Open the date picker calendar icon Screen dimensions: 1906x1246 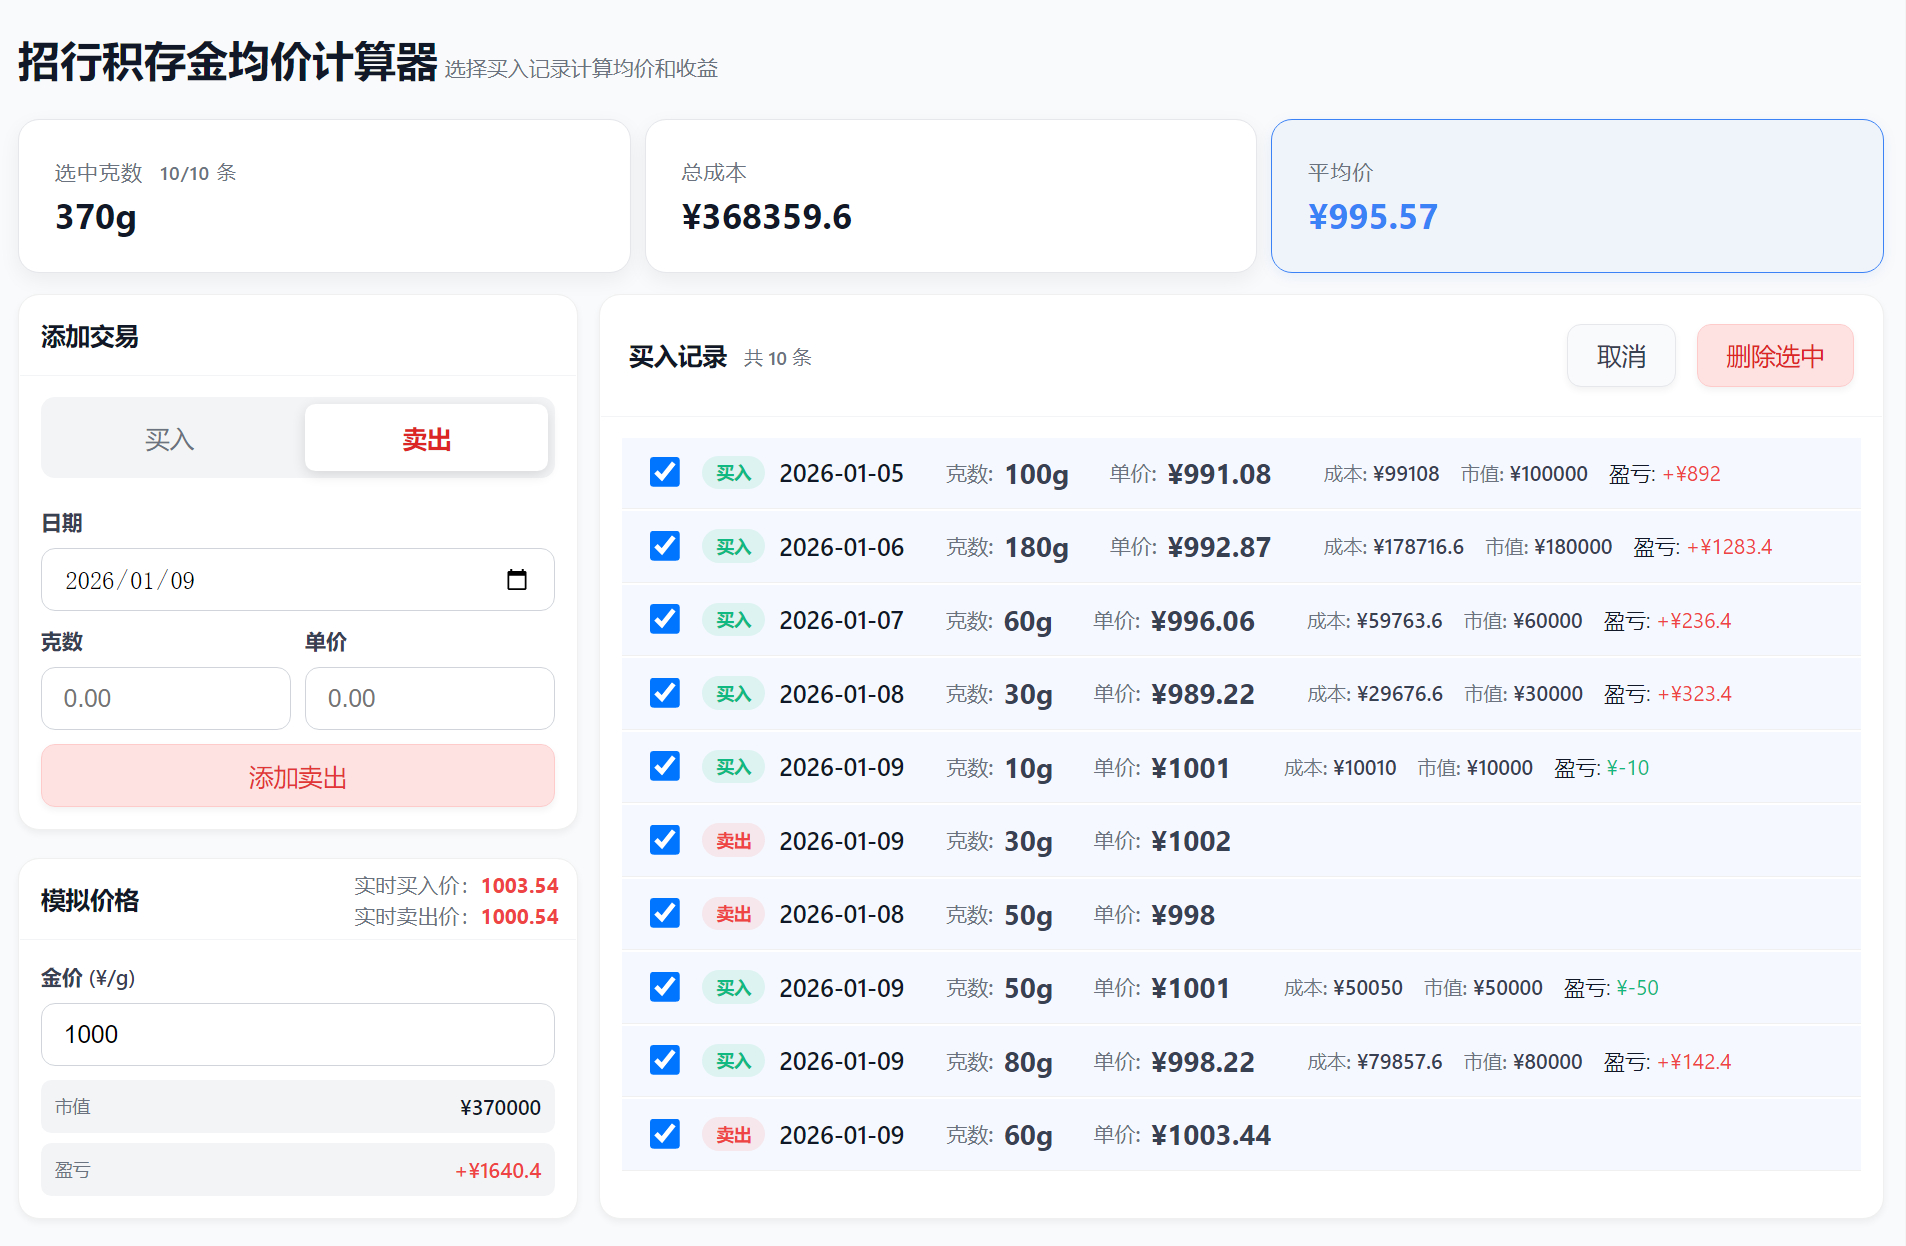(x=516, y=580)
